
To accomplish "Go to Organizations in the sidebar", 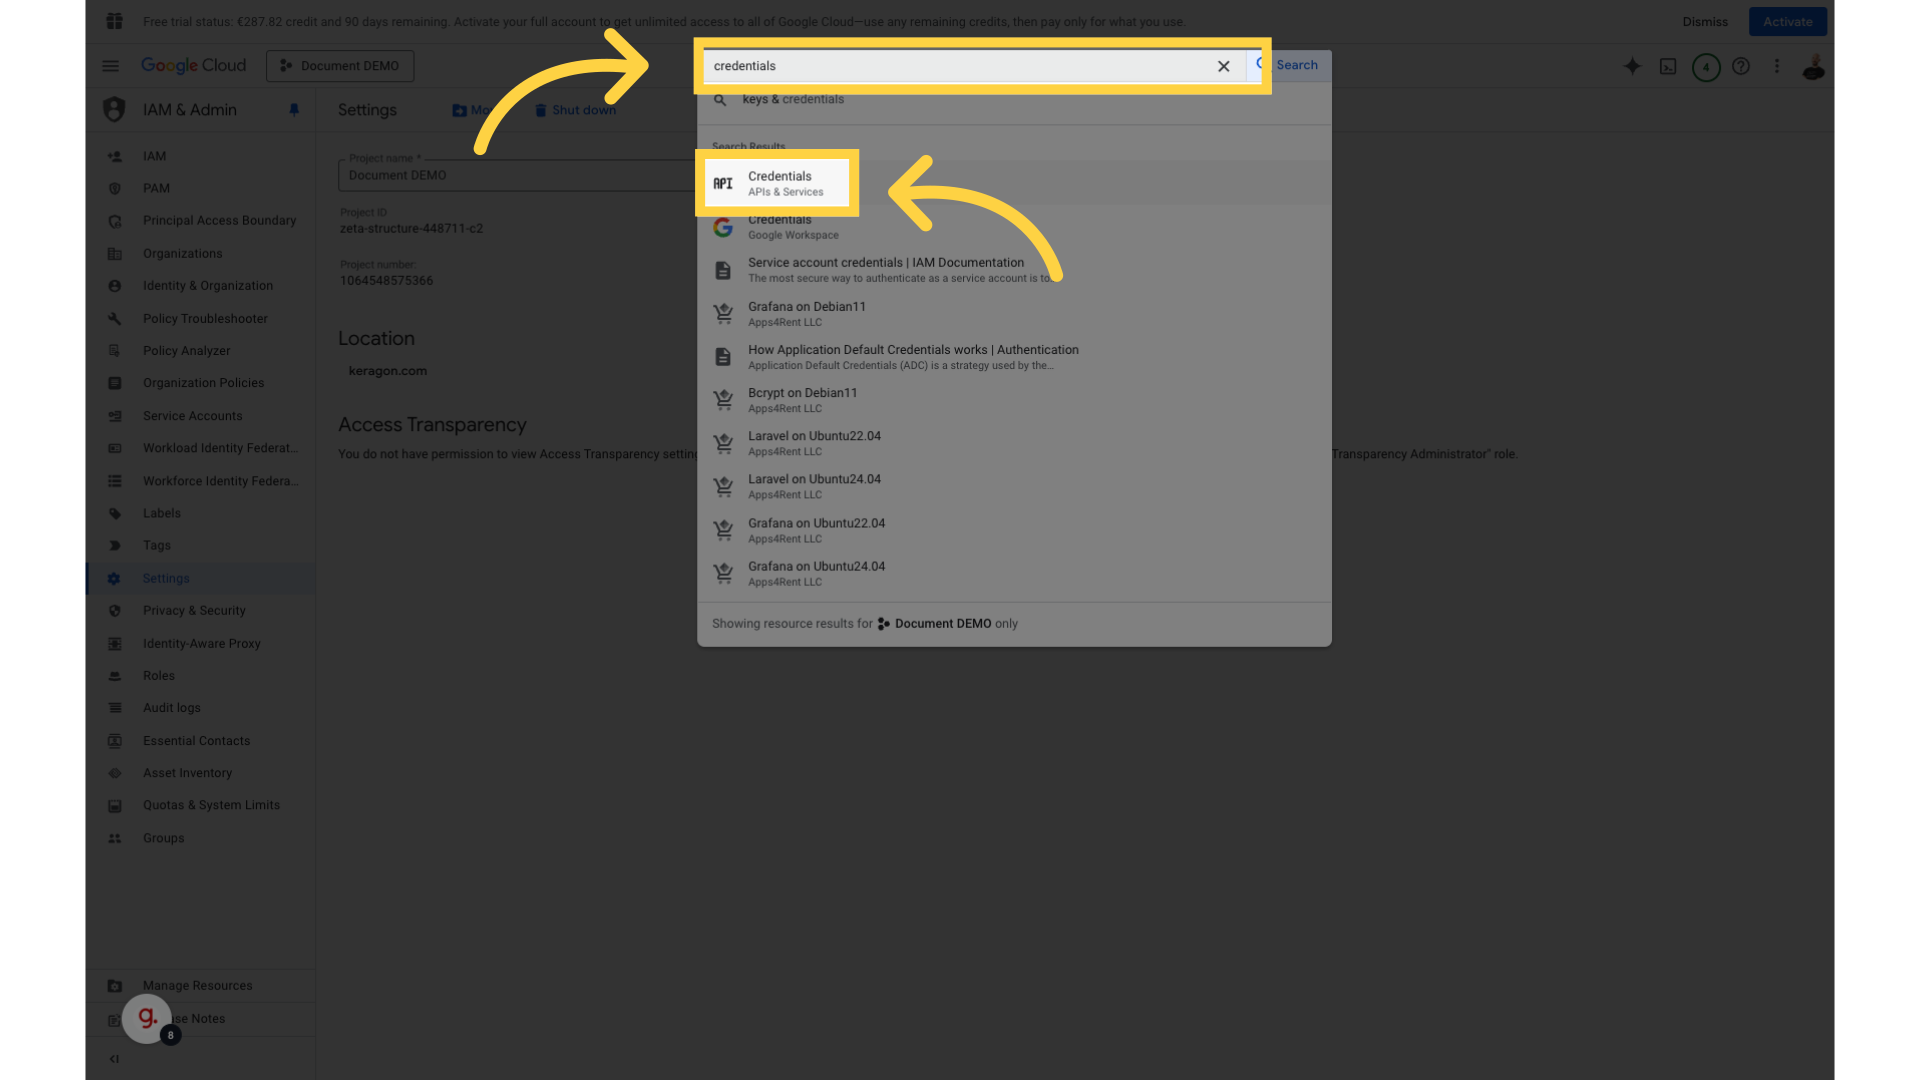I will [200, 253].
